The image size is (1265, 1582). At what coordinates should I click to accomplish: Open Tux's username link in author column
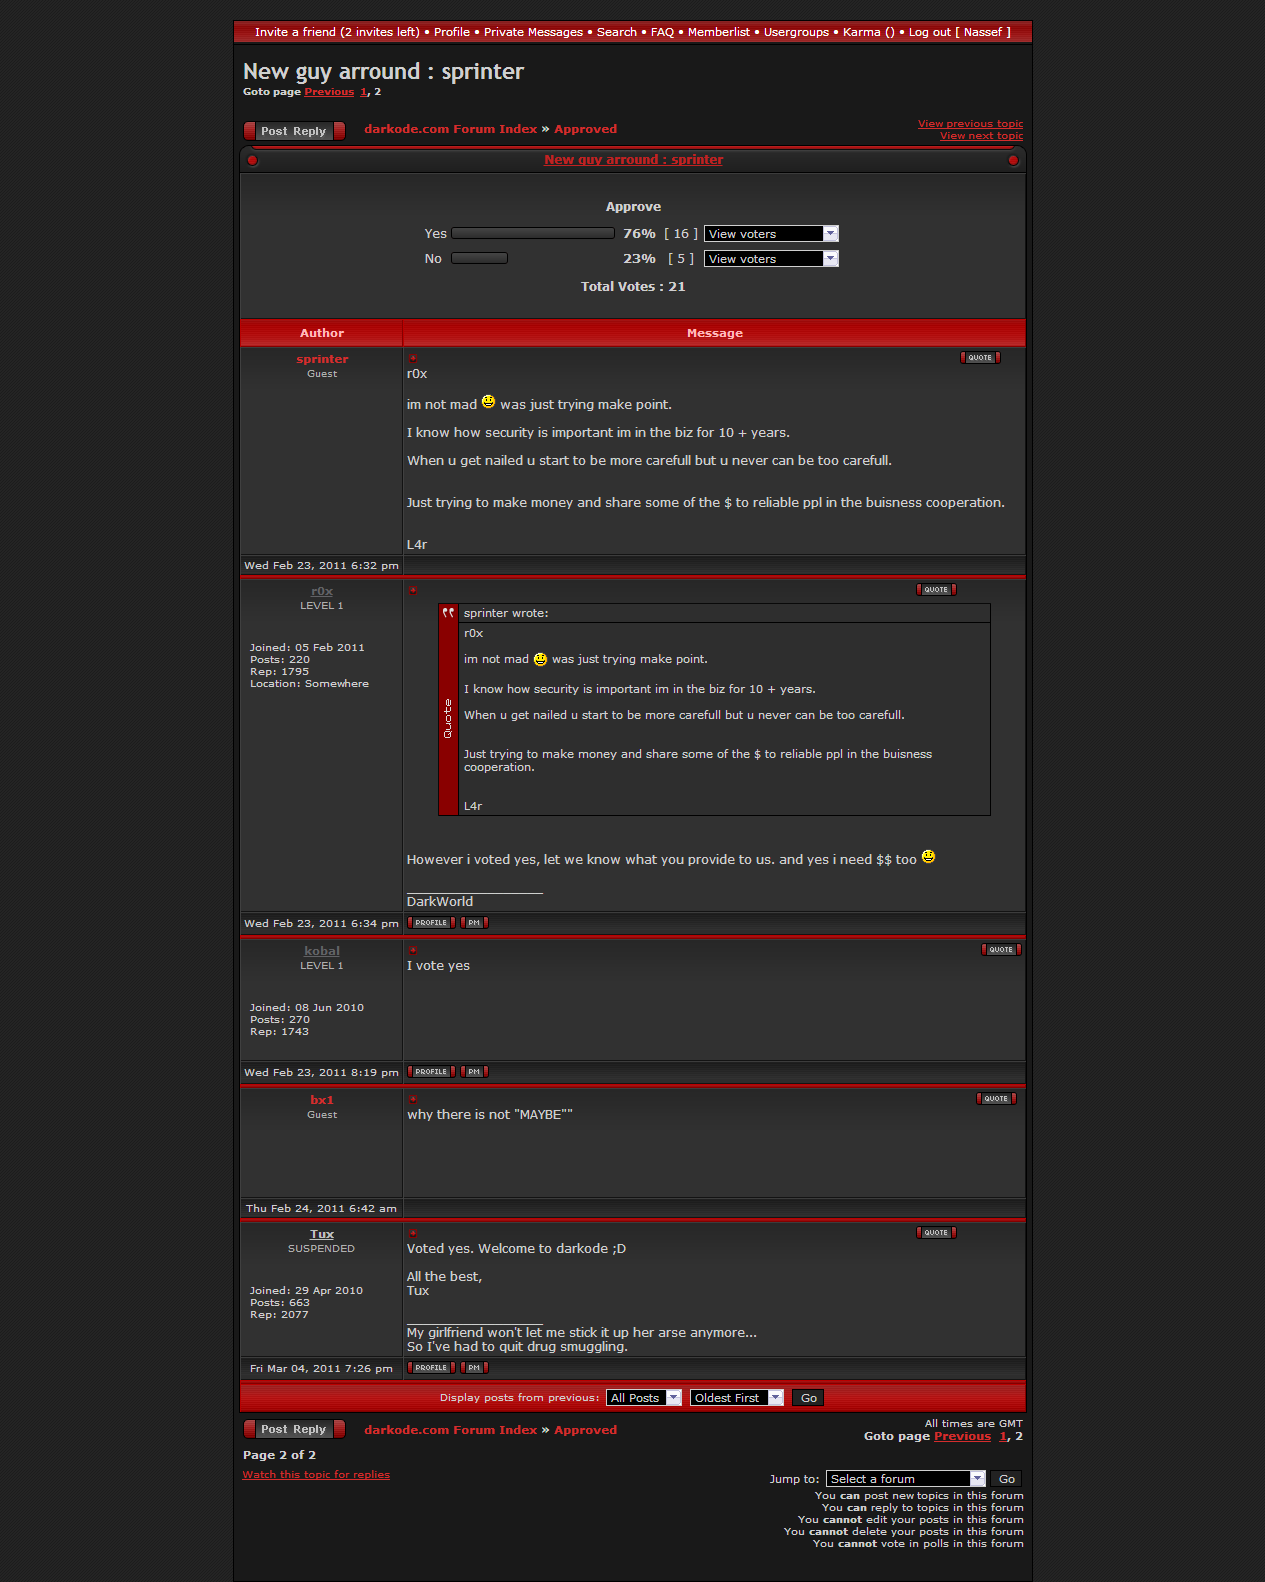point(322,1235)
